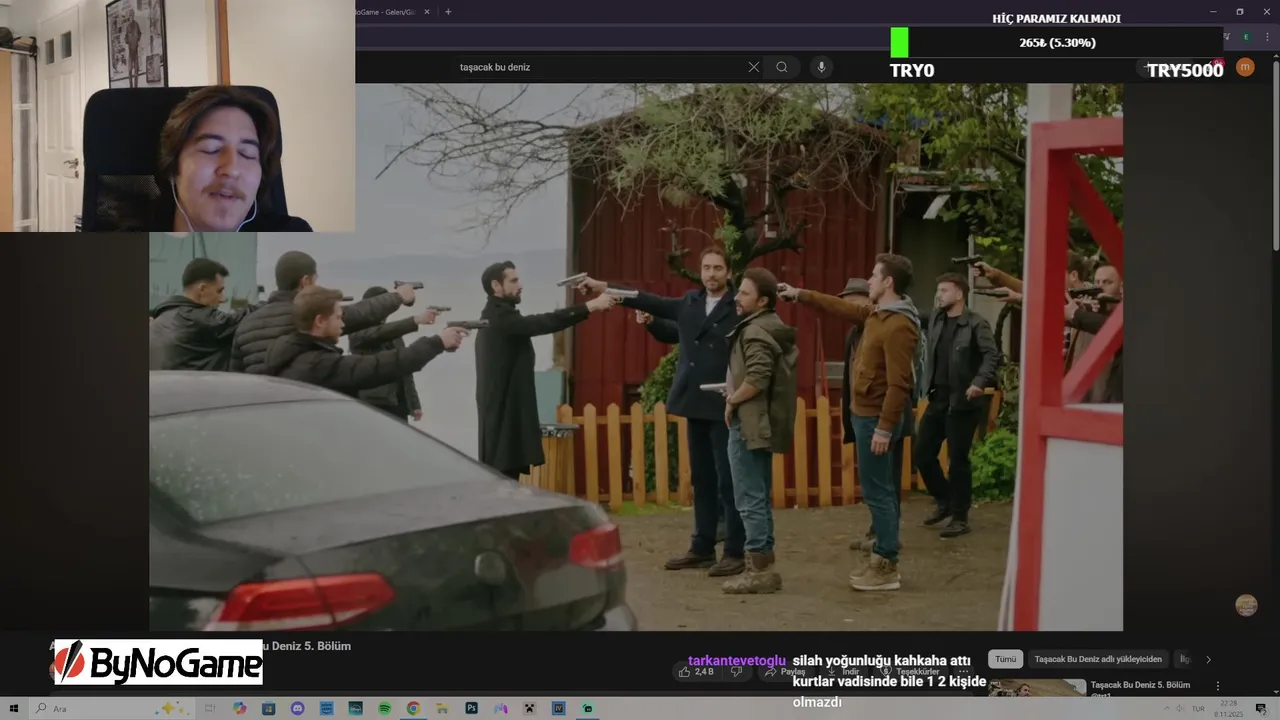Image resolution: width=1280 pixels, height=720 pixels.
Task: Open the recommended Taşacak Bu Deniz 5. Bölüm thumbnail
Action: tap(1037, 688)
